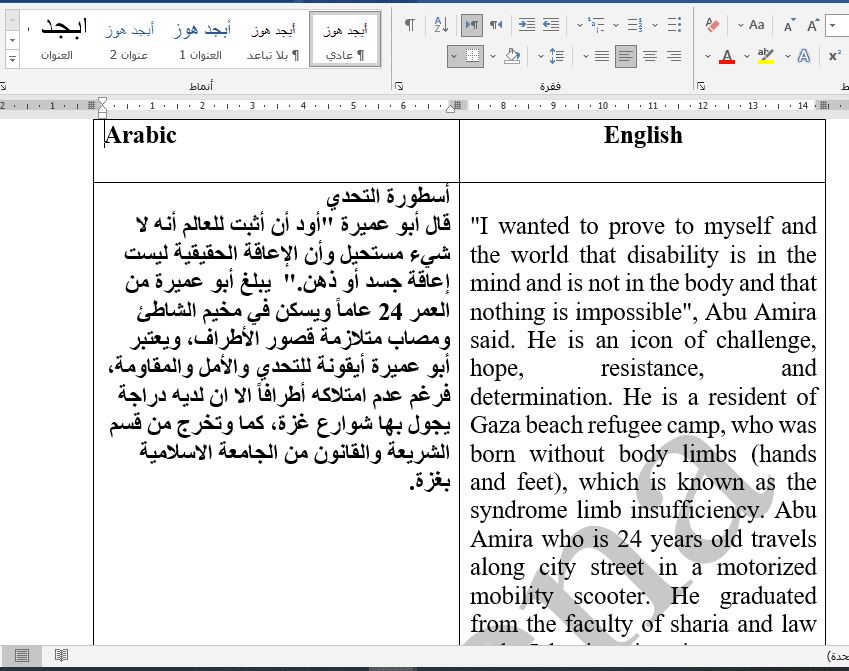Apply the العنوان 1 (Heading 1) style
This screenshot has height=671, width=849.
(201, 40)
